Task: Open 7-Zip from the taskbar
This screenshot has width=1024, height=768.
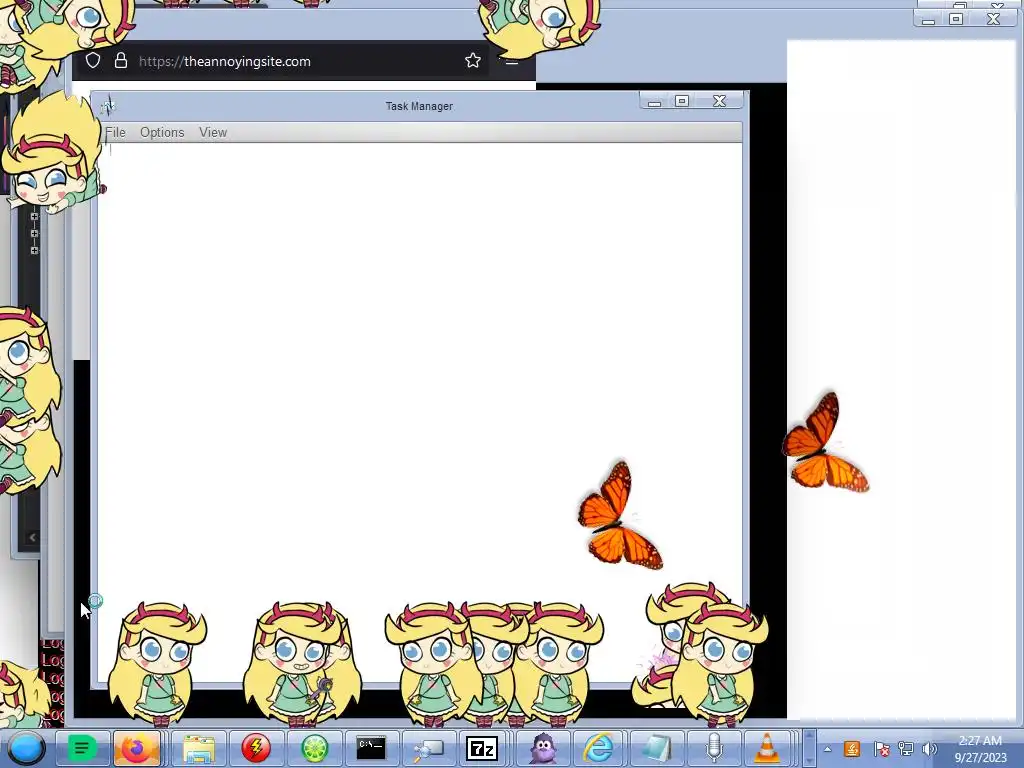Action: tap(482, 748)
